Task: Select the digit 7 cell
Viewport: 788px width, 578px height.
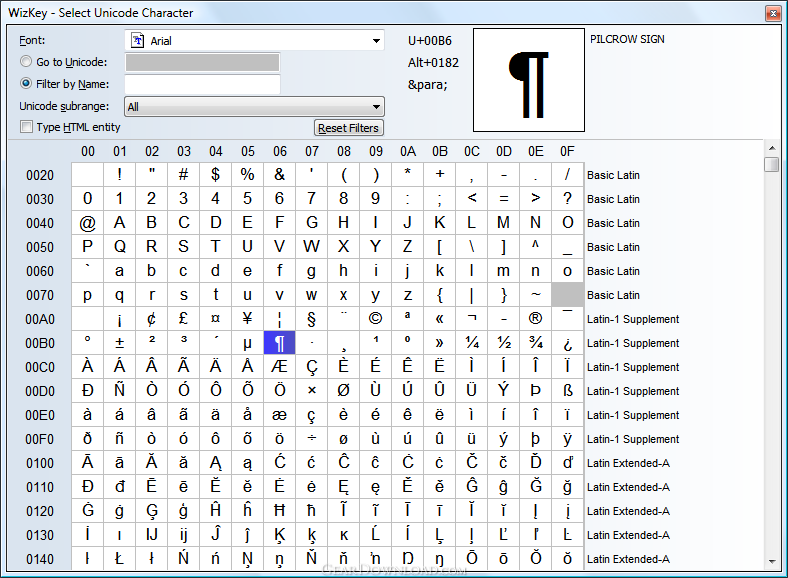Action: coord(312,199)
